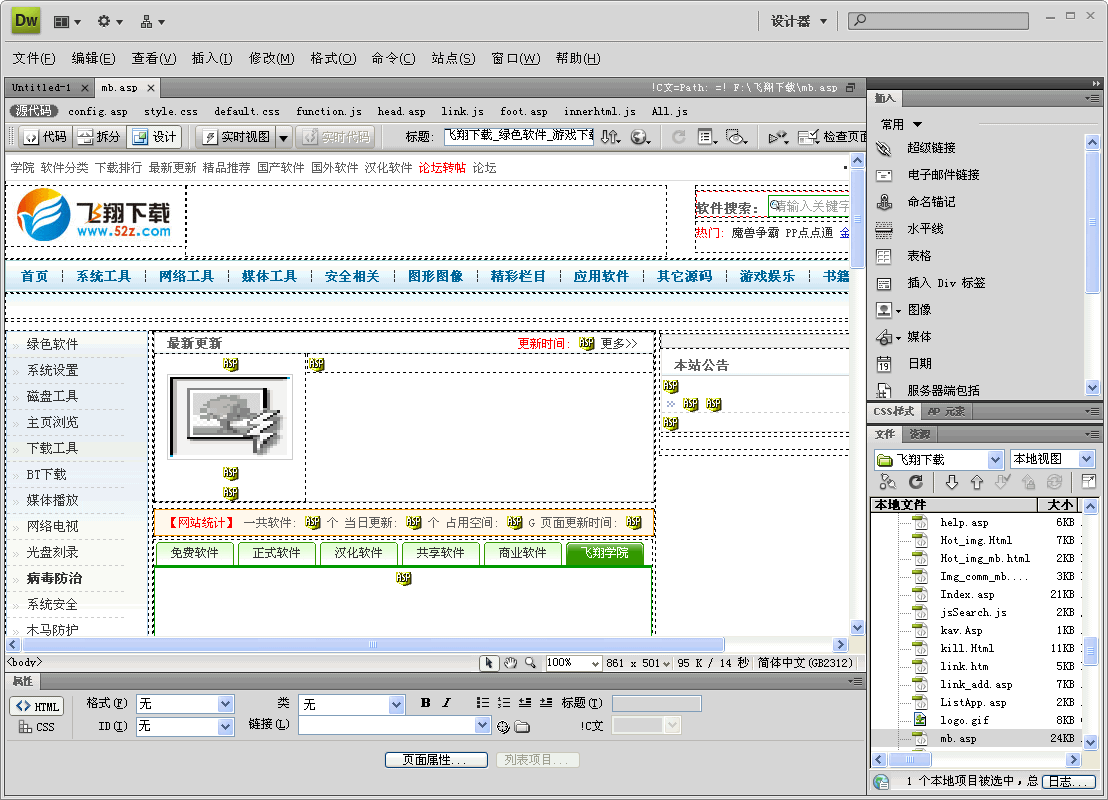Click the 页面属性 button
Image resolution: width=1108 pixels, height=800 pixels.
coord(436,759)
